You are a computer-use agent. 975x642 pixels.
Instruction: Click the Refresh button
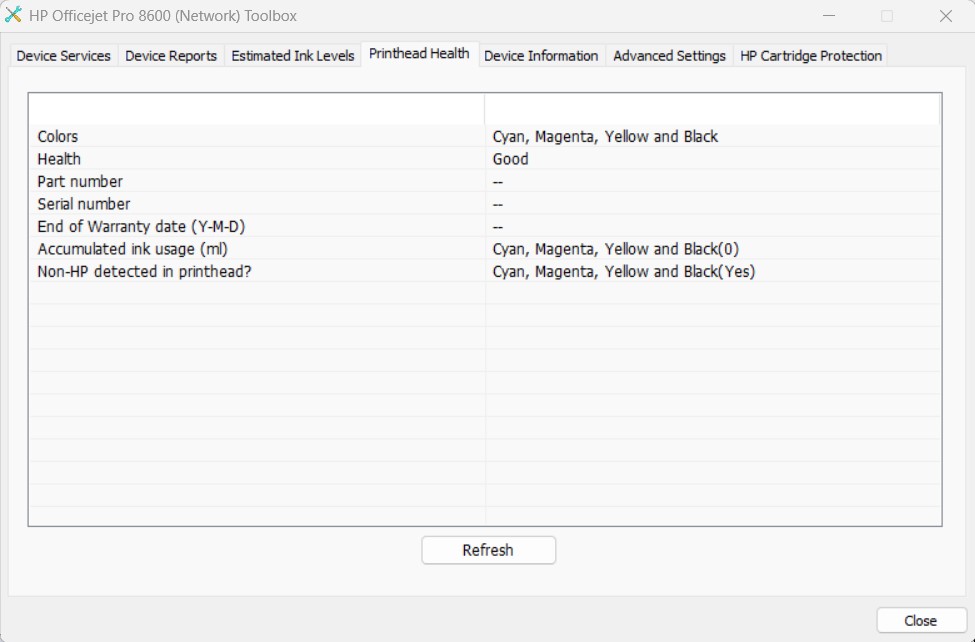488,550
